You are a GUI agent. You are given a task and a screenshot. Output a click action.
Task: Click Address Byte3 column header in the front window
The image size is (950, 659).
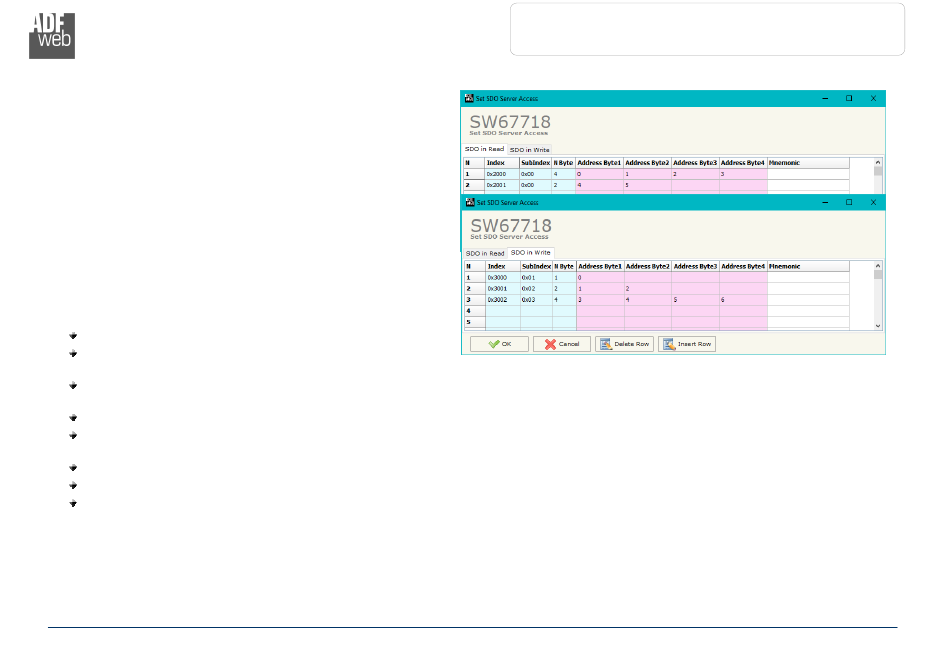coord(696,267)
